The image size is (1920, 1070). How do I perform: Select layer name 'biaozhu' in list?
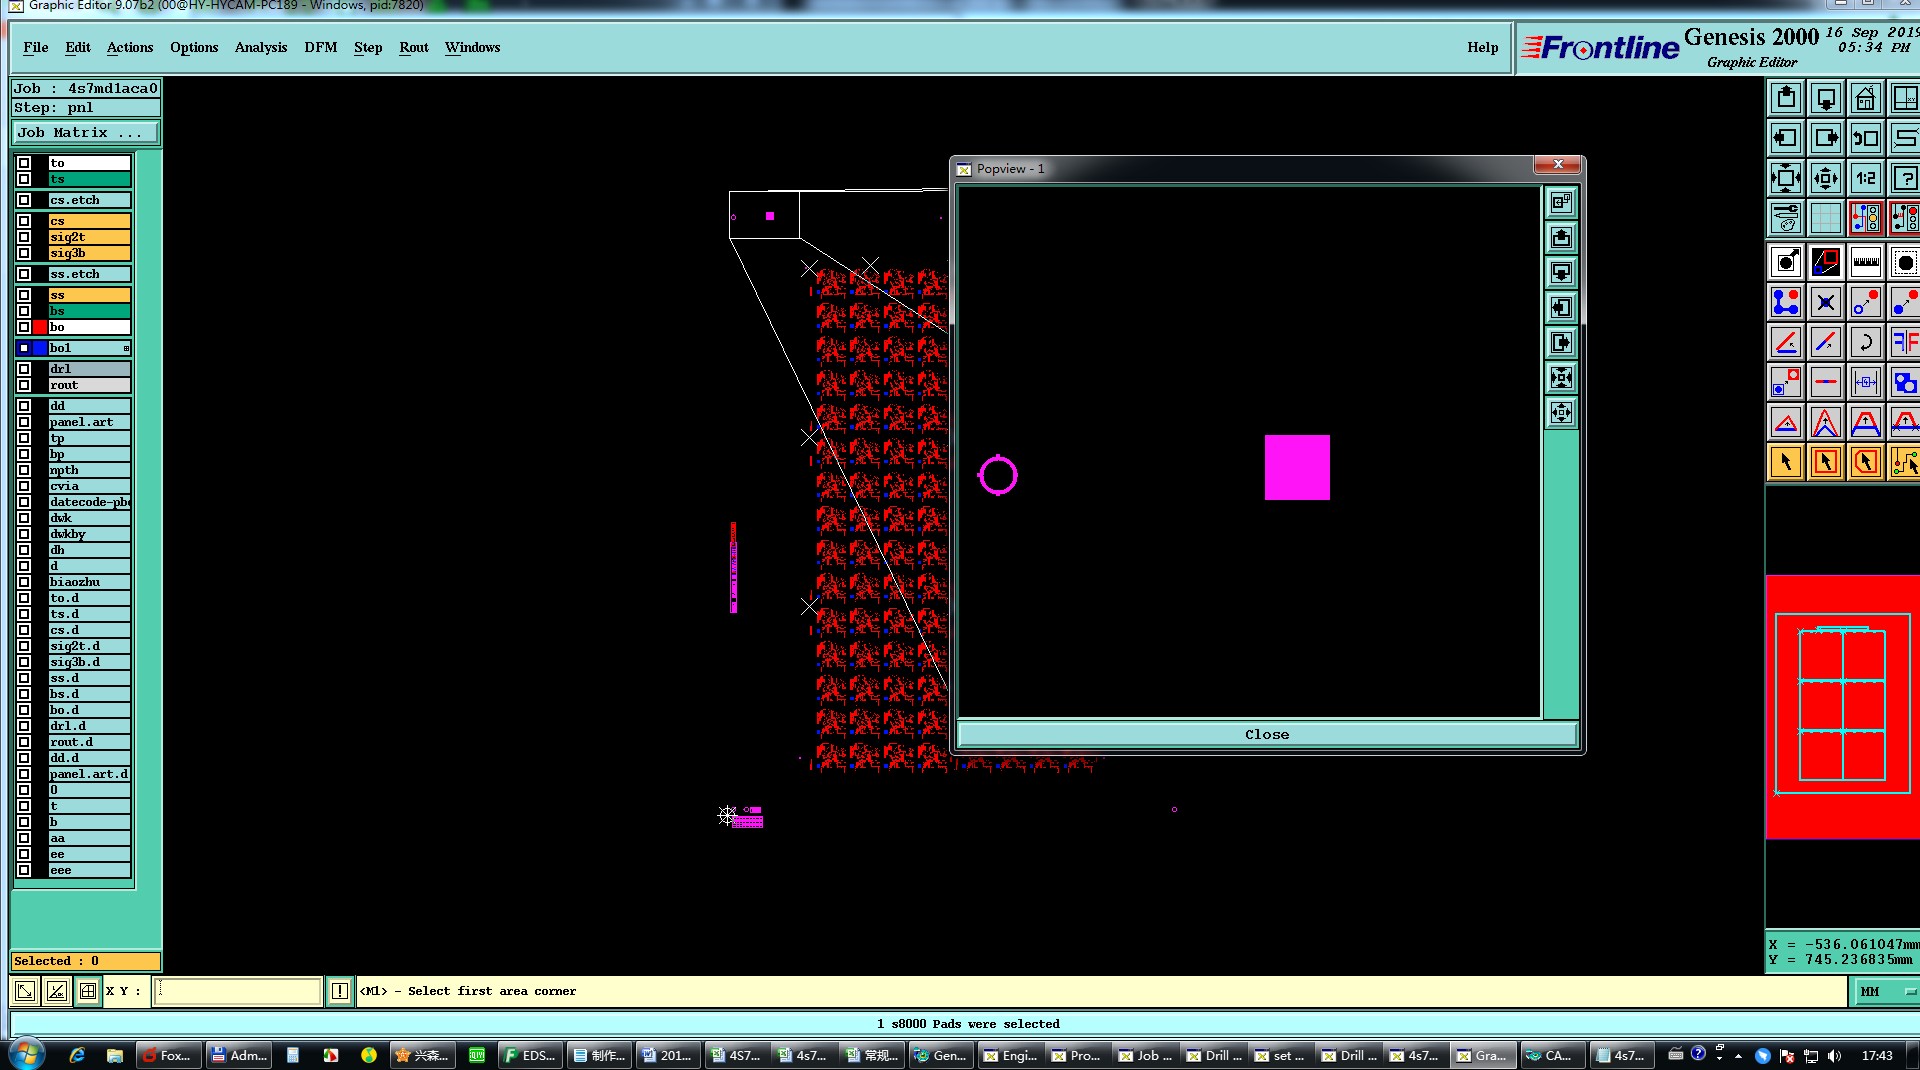90,582
